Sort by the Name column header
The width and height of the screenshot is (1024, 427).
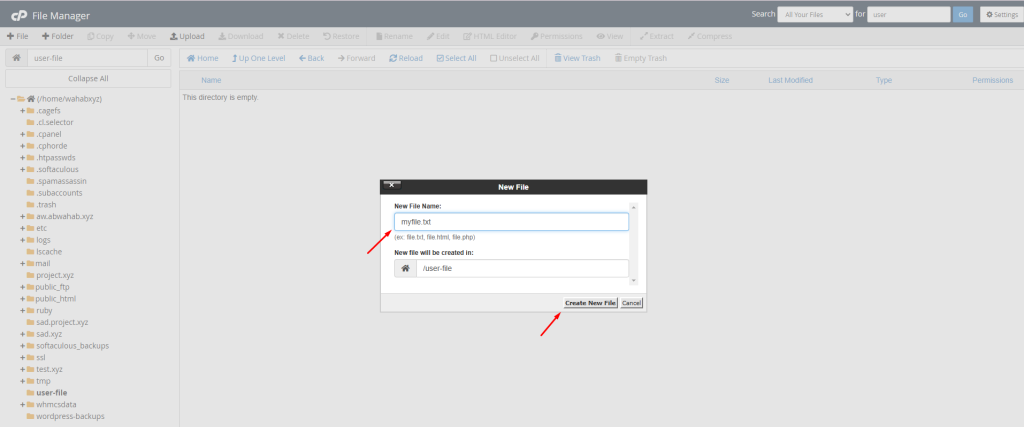pyautogui.click(x=211, y=79)
